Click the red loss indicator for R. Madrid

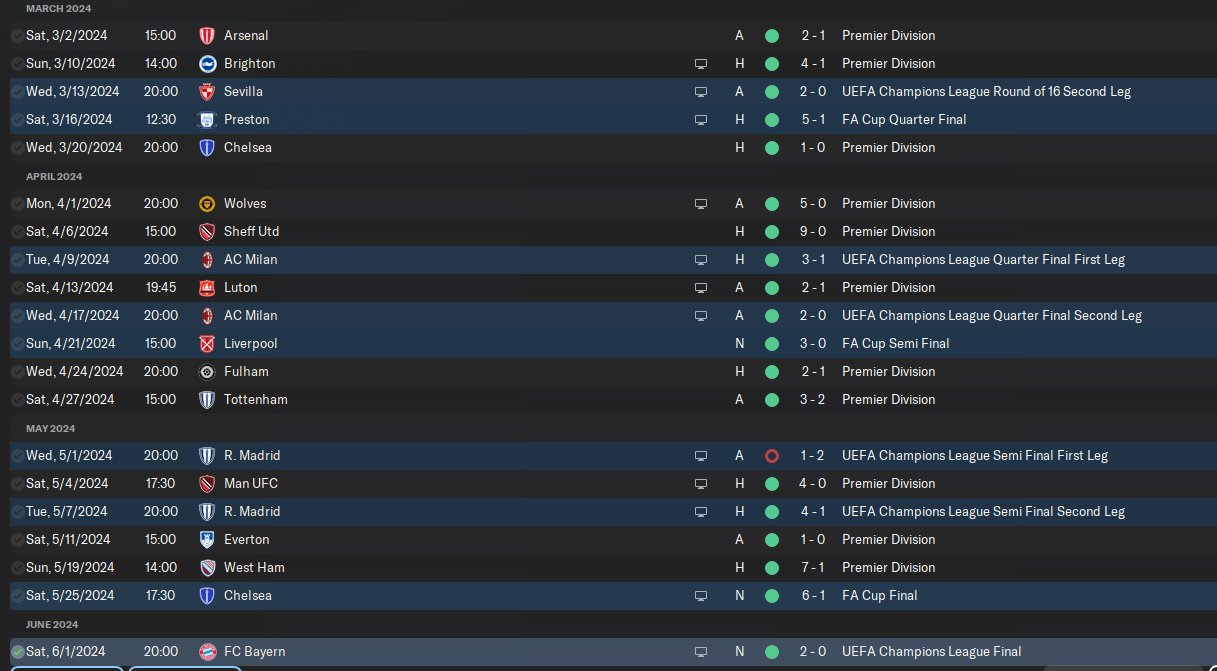click(771, 455)
